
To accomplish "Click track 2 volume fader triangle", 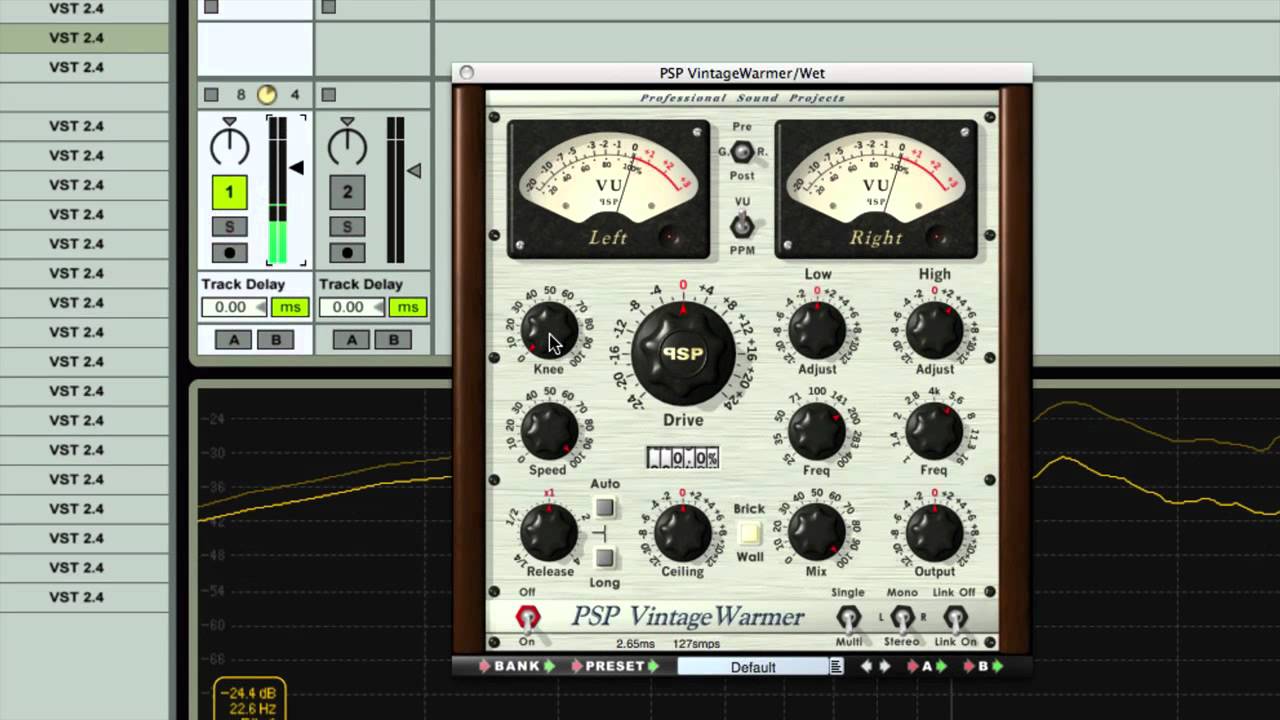I will pos(414,171).
